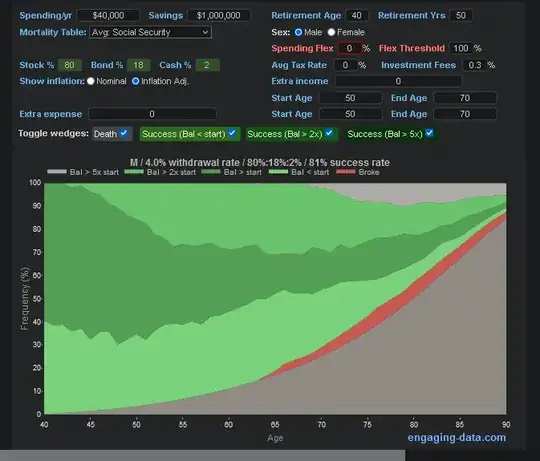
Task: Select the Female sex radio button
Action: pyautogui.click(x=331, y=32)
